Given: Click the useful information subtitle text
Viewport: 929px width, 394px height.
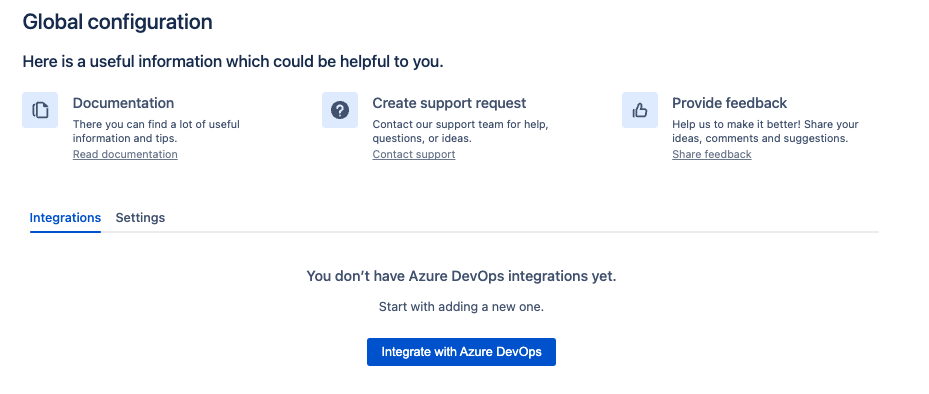Looking at the screenshot, I should [x=233, y=62].
